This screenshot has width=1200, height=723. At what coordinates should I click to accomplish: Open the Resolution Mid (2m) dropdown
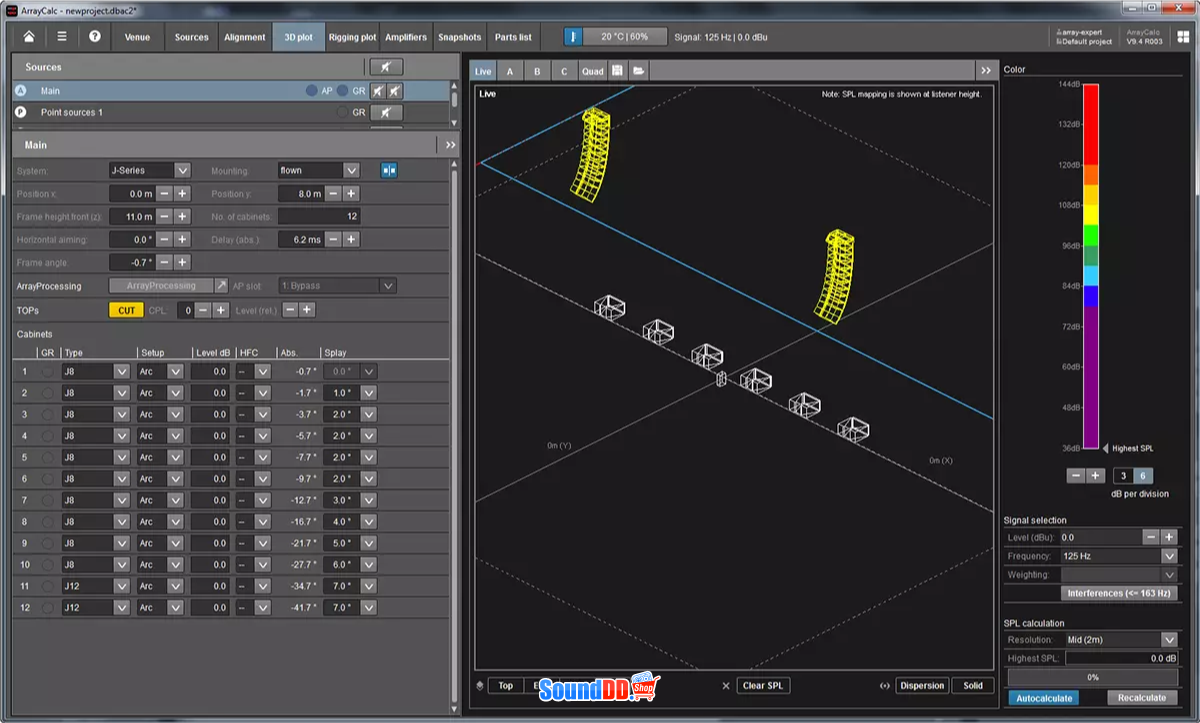coord(1169,640)
